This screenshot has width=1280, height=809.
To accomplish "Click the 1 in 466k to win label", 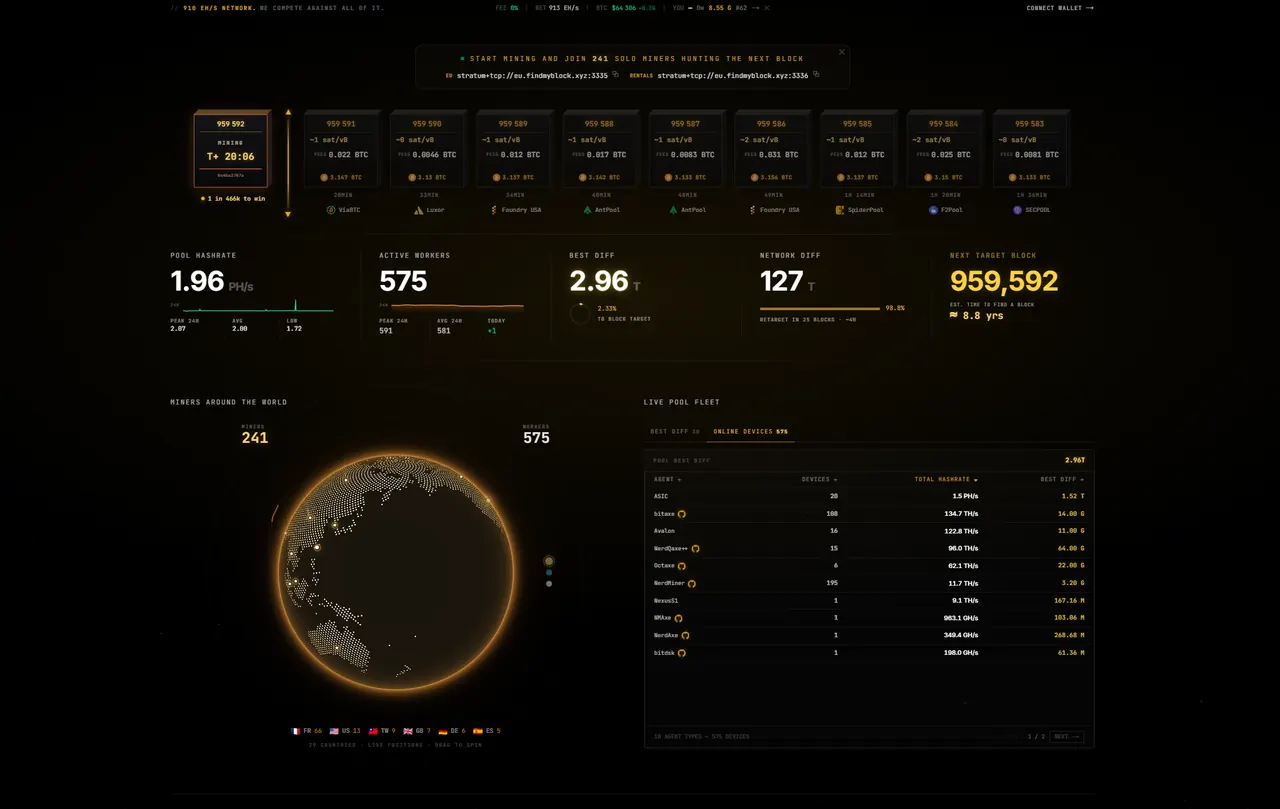I will click(x=232, y=199).
